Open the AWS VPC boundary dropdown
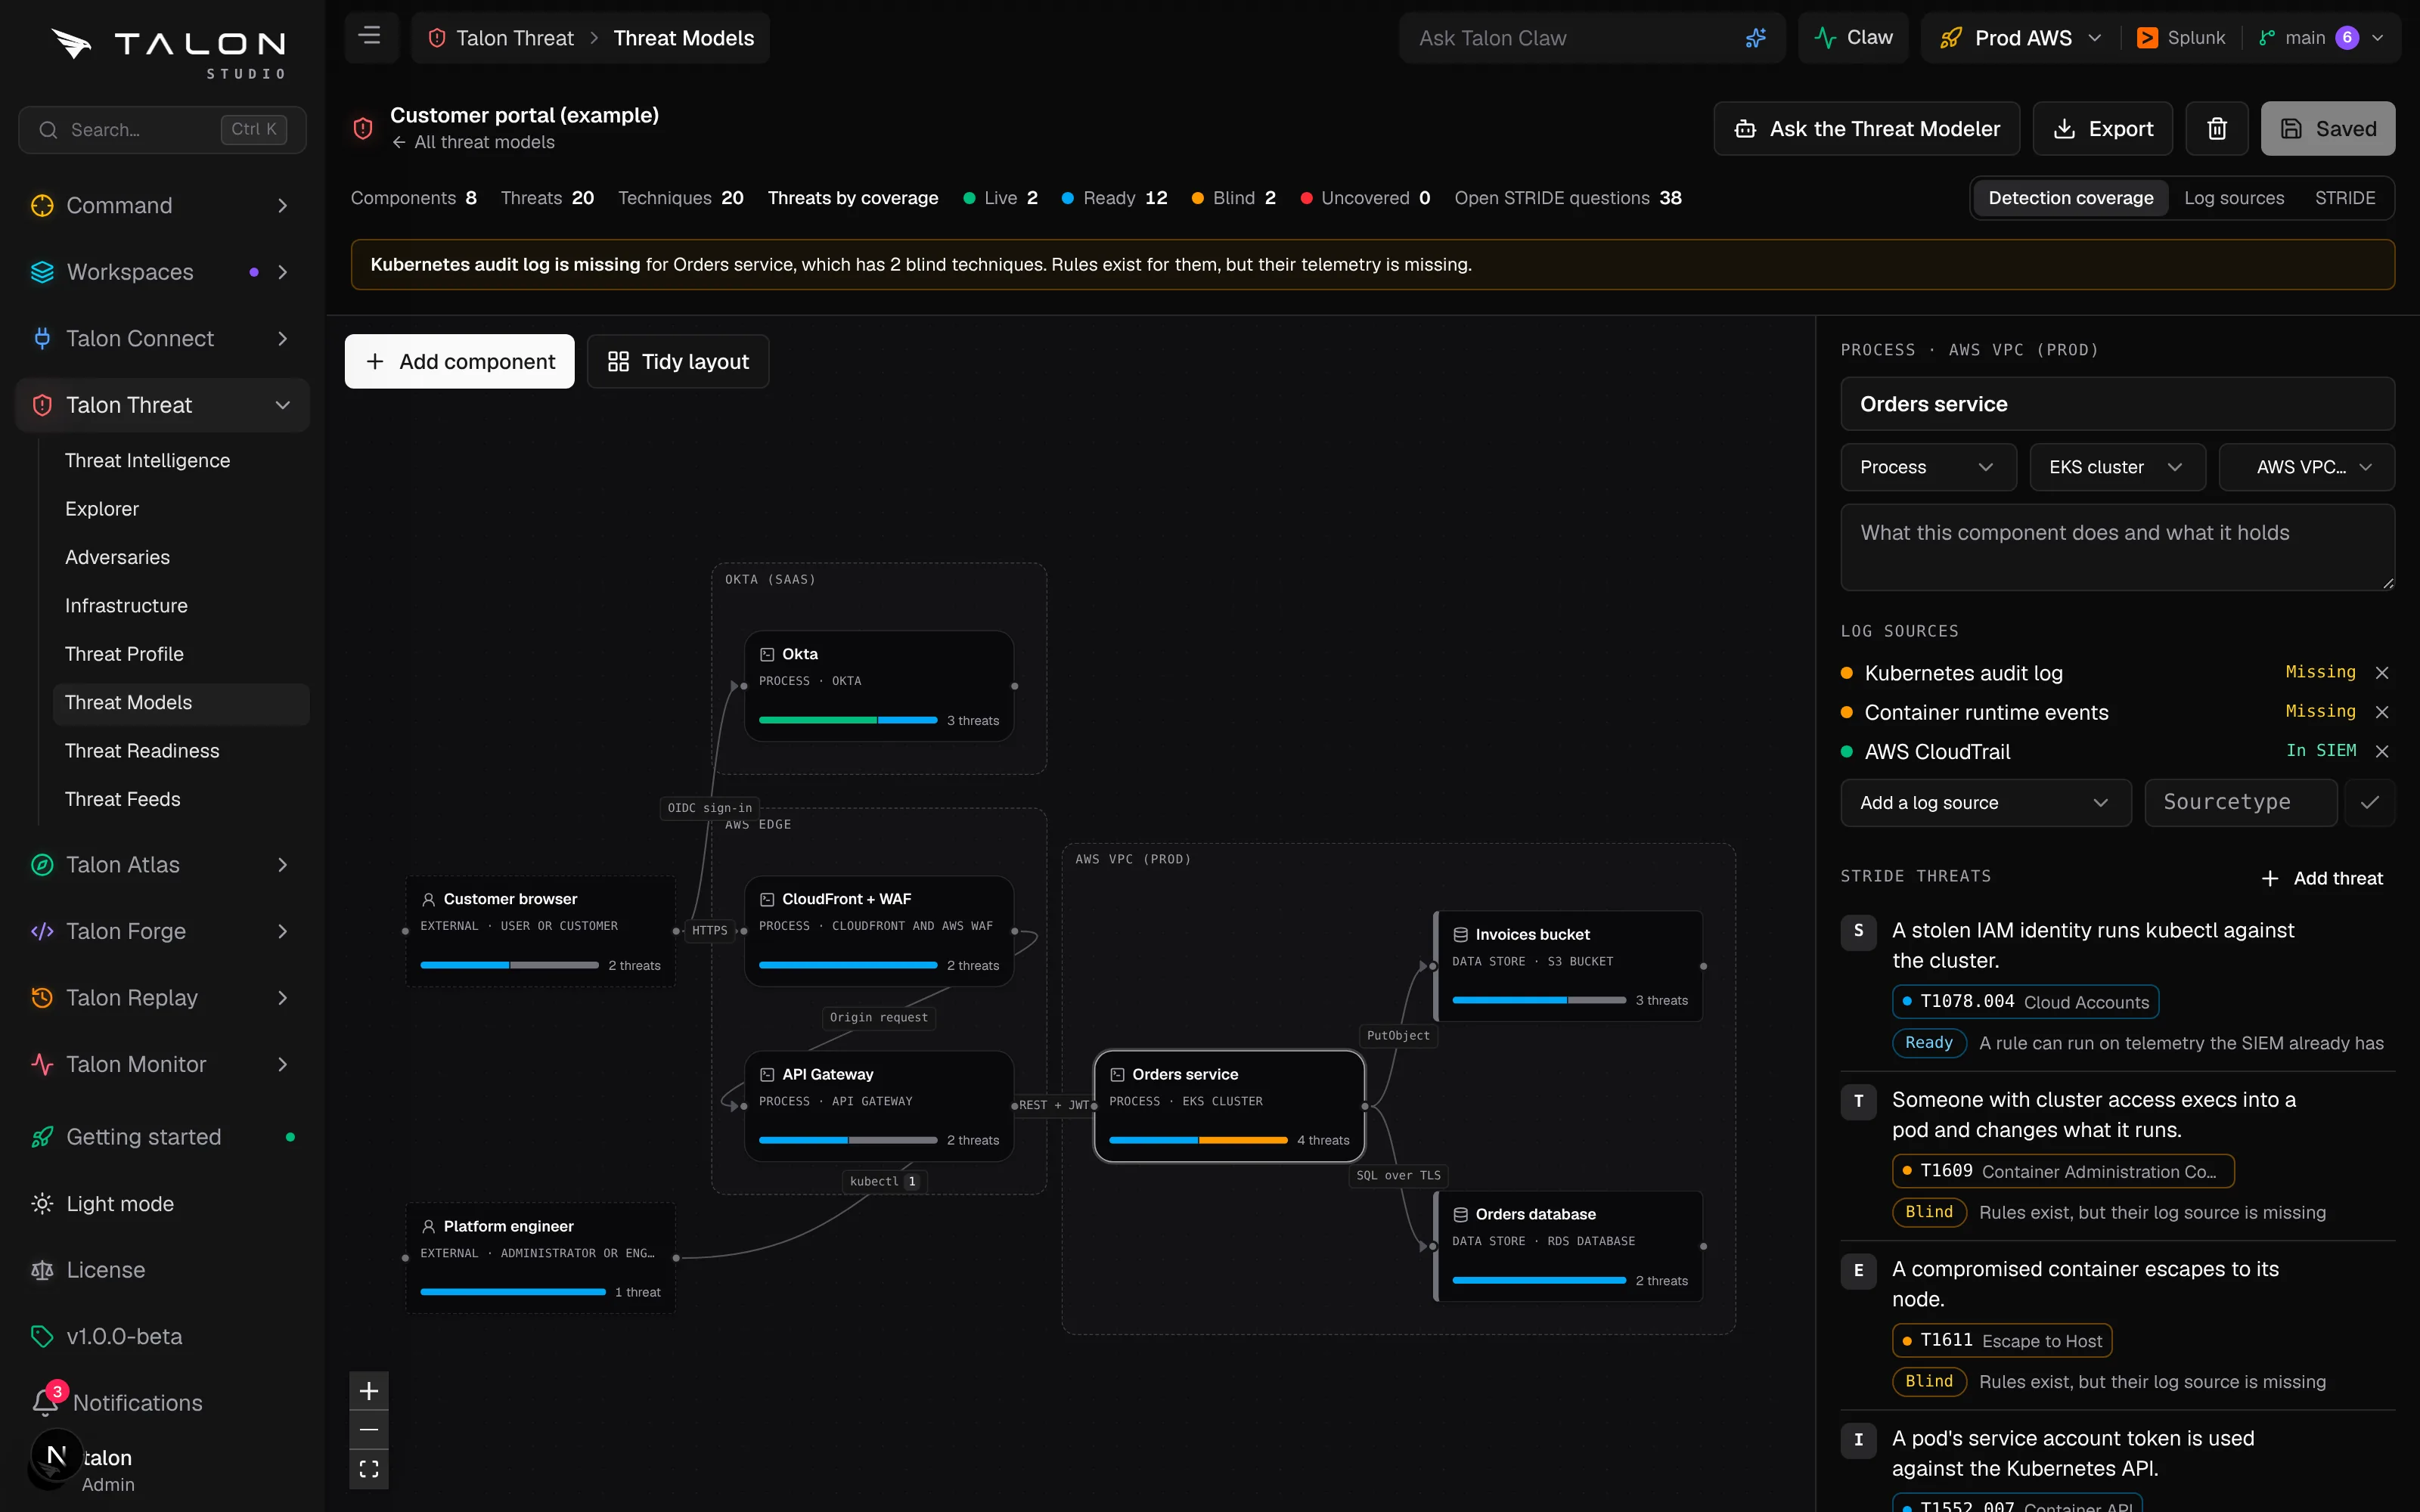Screen dimensions: 2420x1512 point(2306,467)
